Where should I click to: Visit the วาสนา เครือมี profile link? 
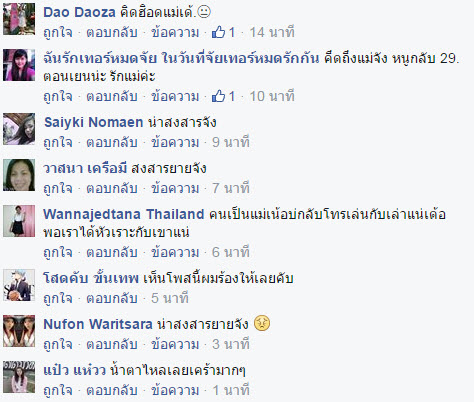tap(85, 168)
